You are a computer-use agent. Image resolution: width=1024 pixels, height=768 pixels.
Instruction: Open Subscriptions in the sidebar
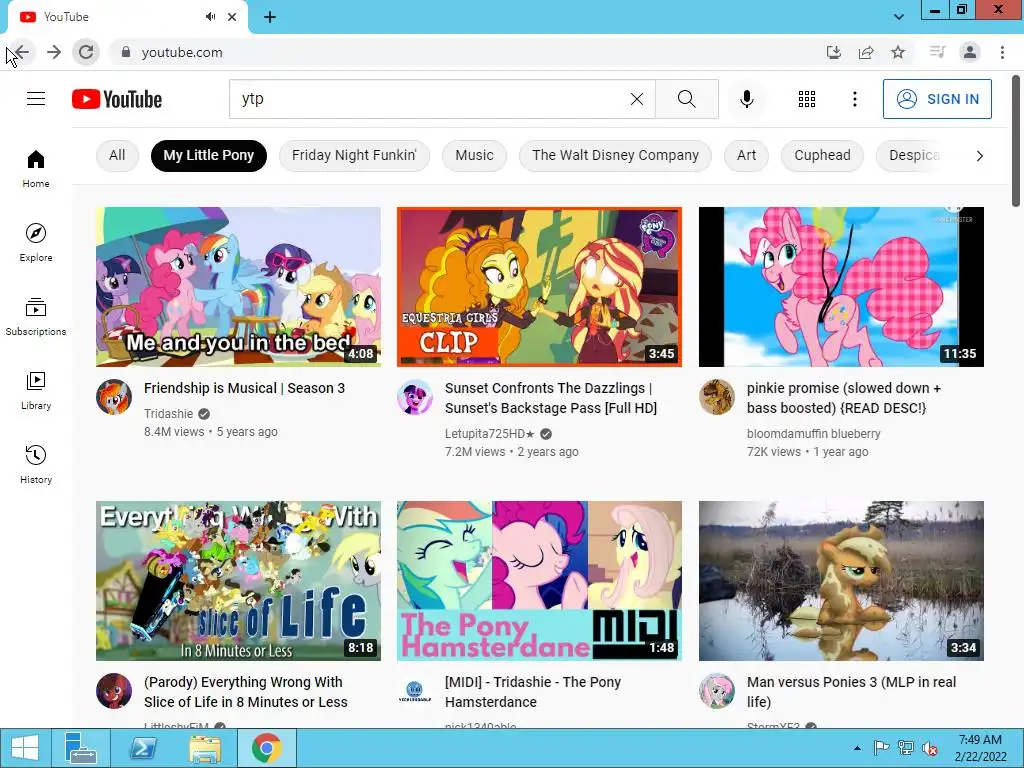coord(36,317)
